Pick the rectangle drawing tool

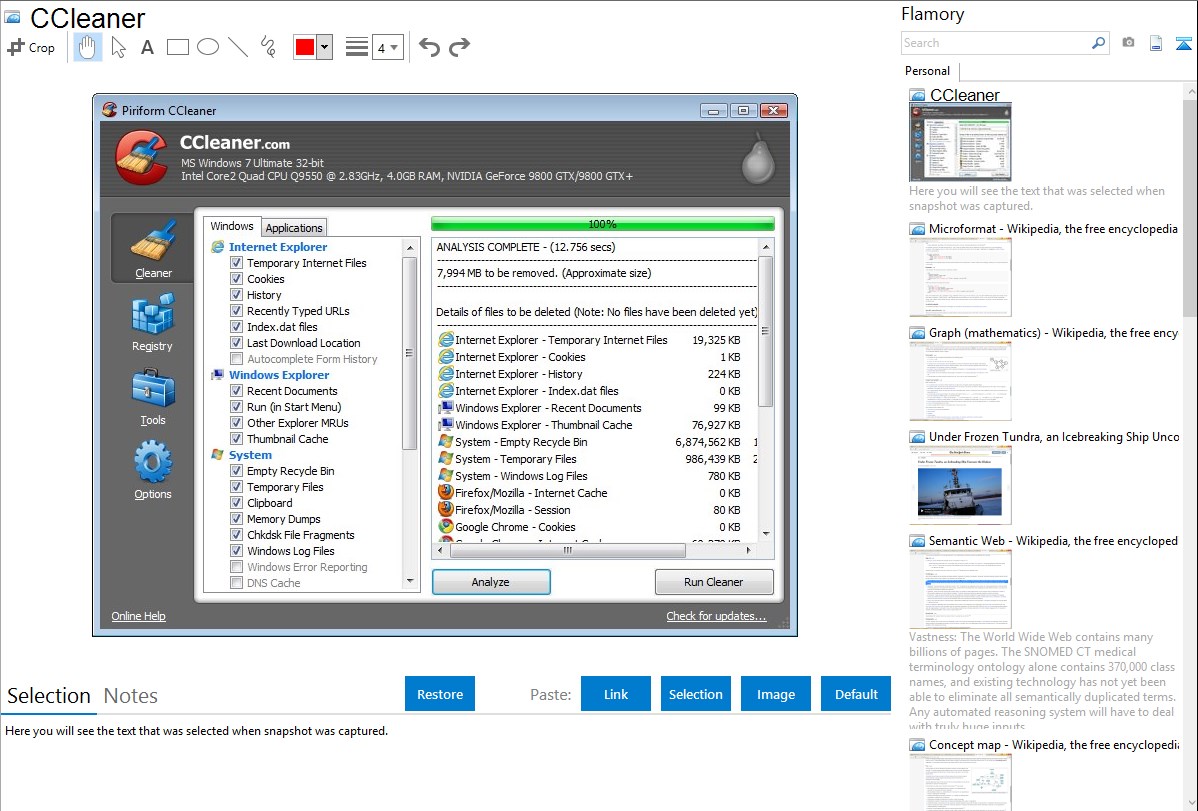pos(177,47)
